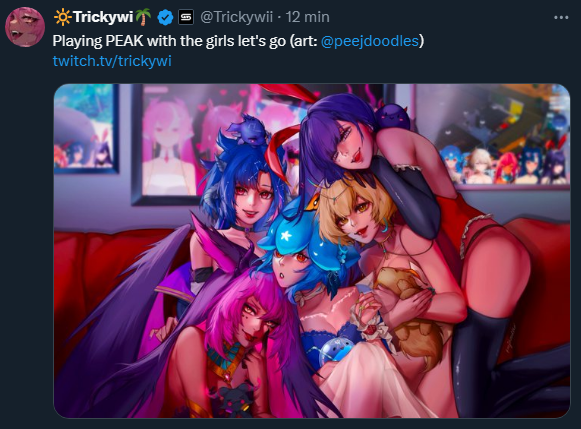Screen dimensions: 581x429
Task: Open Trickywi's profile avatar
Action: point(25,27)
